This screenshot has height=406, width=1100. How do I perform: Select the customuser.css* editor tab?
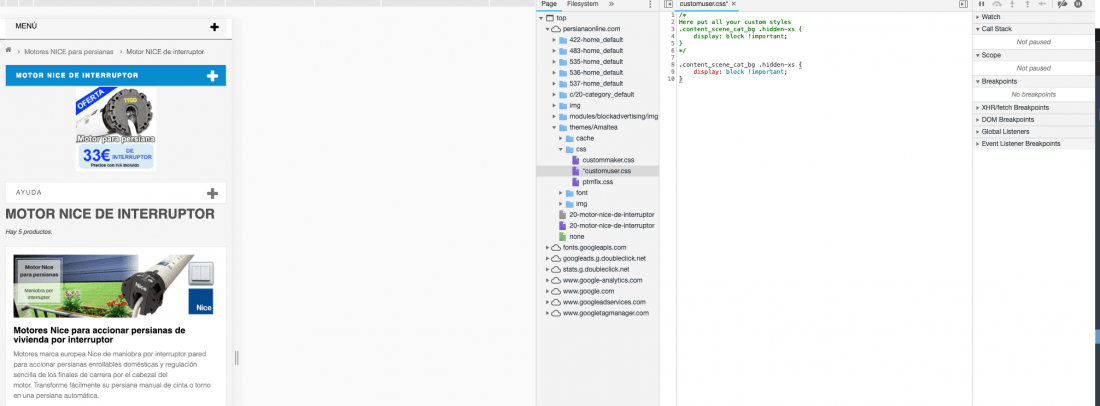coord(704,4)
